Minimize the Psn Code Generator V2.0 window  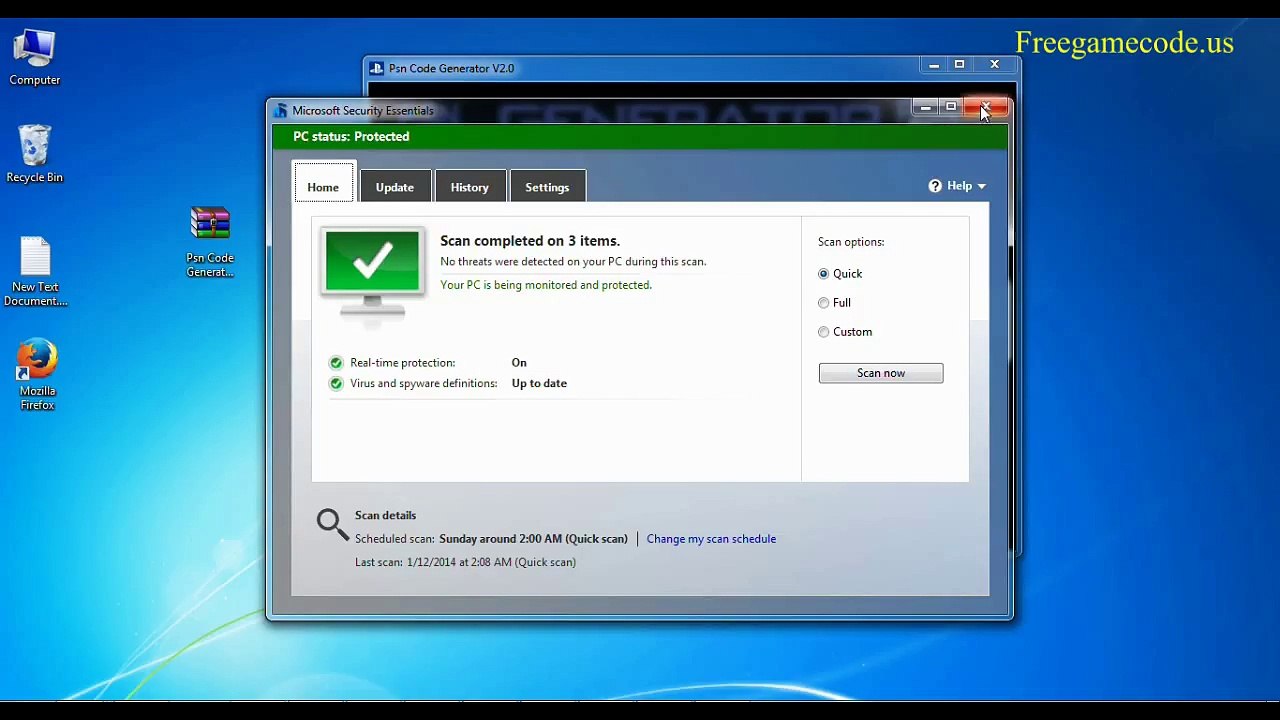click(x=934, y=65)
